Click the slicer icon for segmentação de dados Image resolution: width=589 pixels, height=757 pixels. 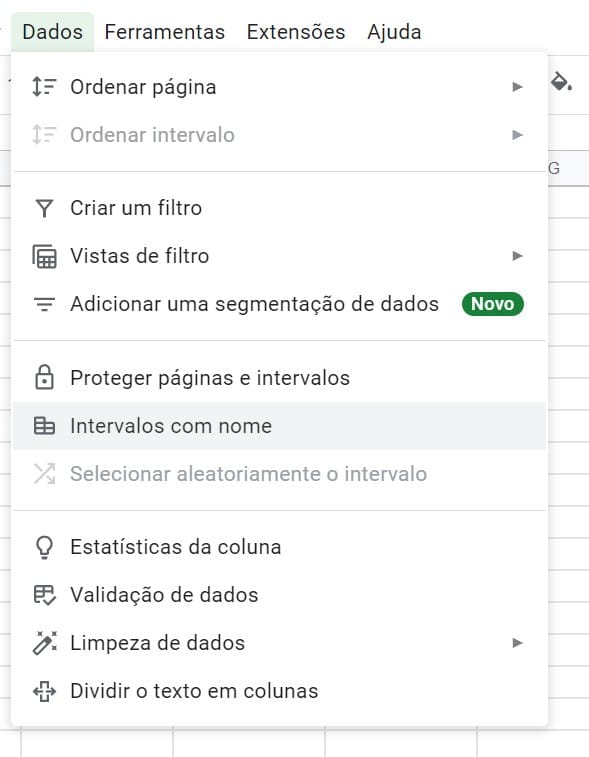44,304
